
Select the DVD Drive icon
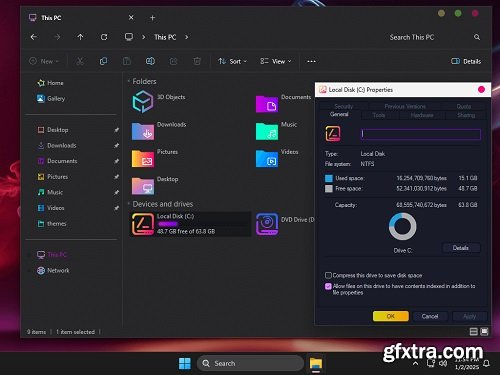(x=267, y=224)
